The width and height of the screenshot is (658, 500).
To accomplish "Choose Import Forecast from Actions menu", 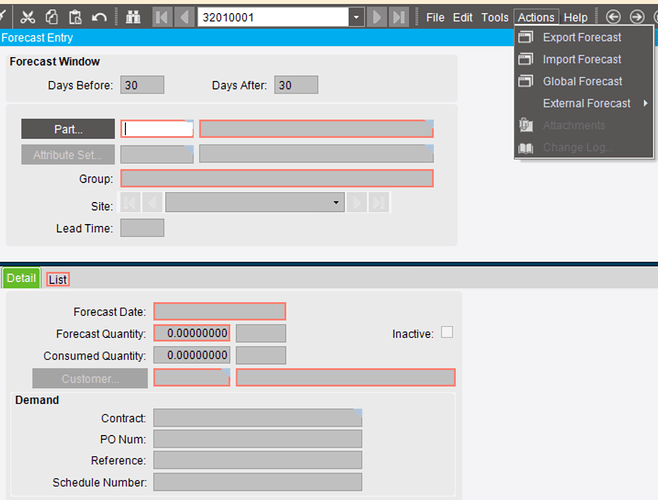I will (x=582, y=59).
